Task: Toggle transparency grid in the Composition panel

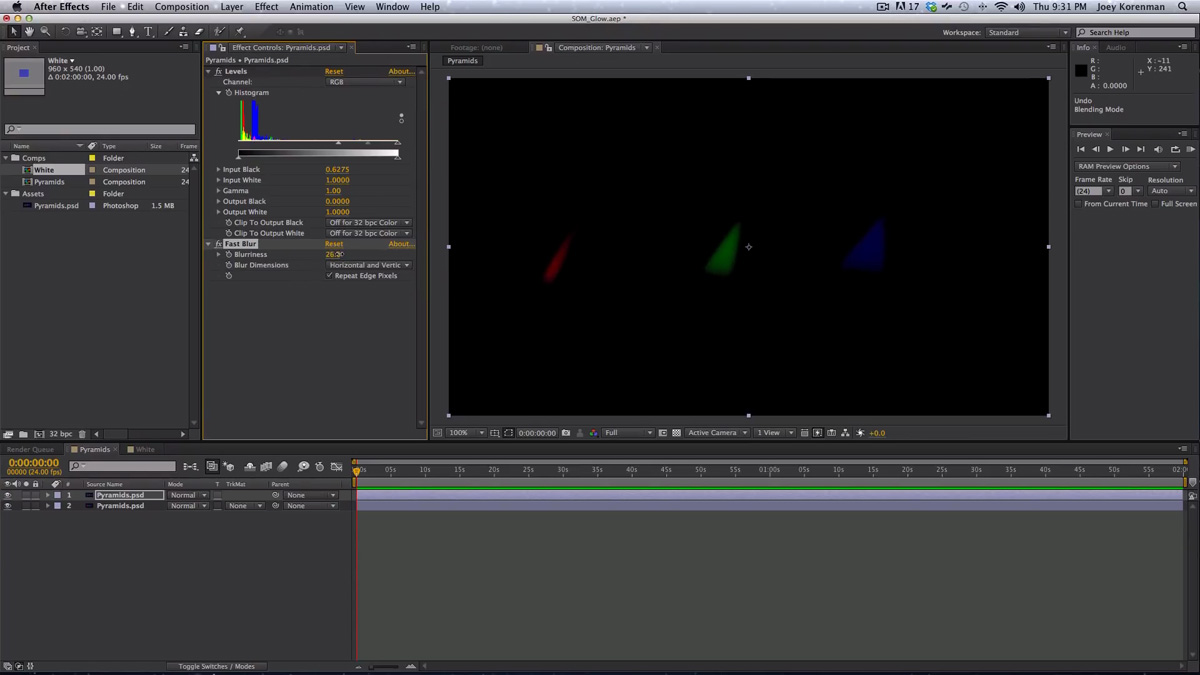Action: (x=675, y=432)
